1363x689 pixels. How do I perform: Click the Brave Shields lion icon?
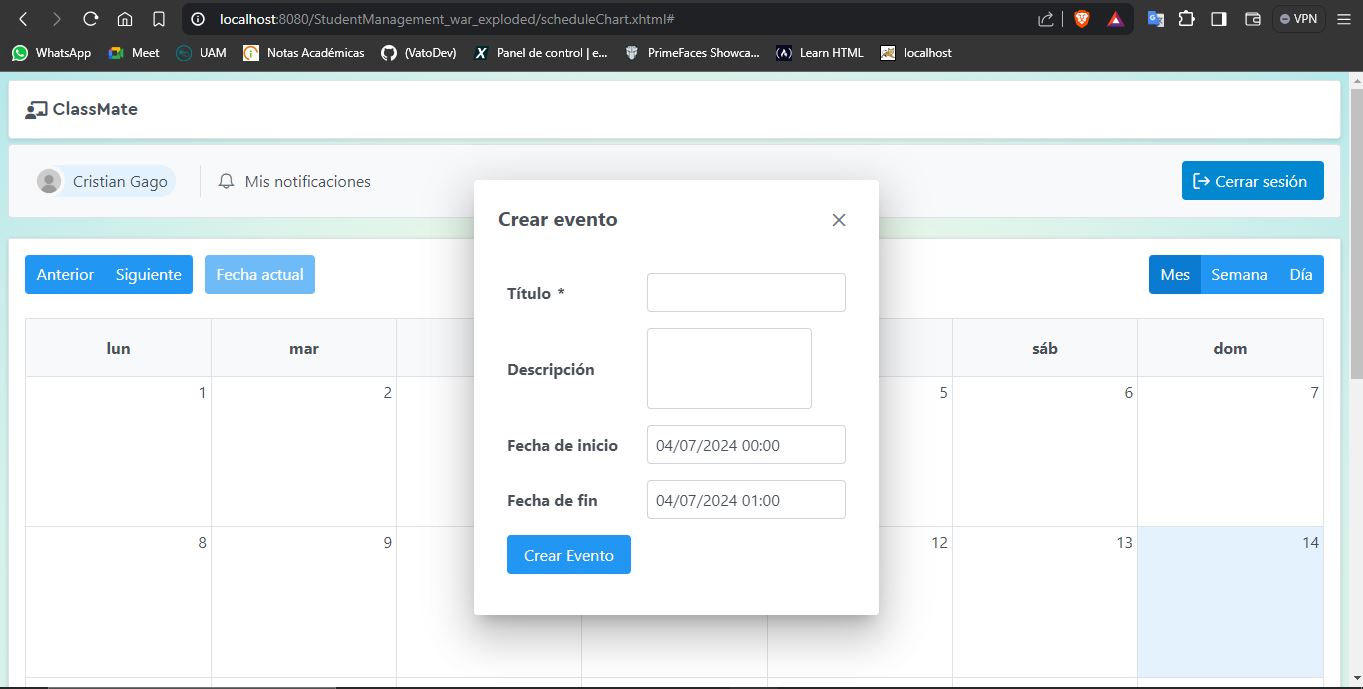coord(1081,19)
